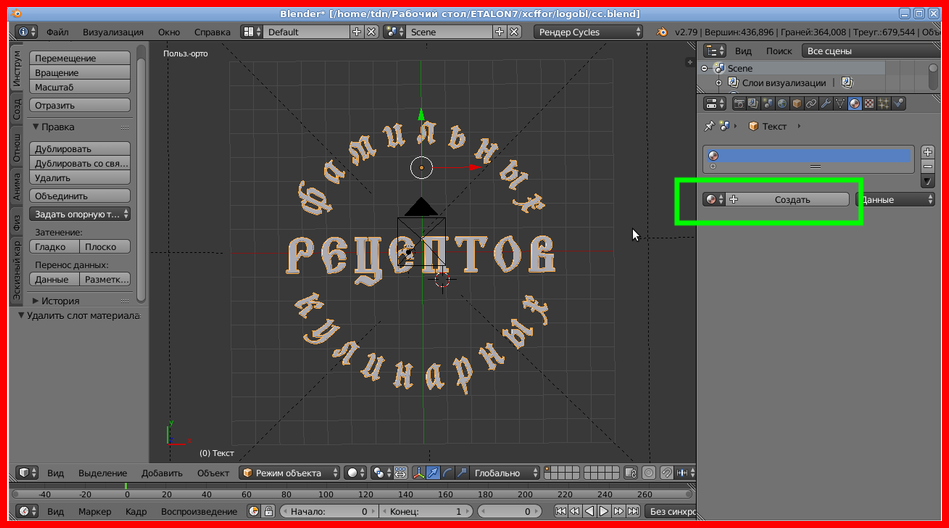Expand the История panel
949x528 pixels.
tap(60, 300)
